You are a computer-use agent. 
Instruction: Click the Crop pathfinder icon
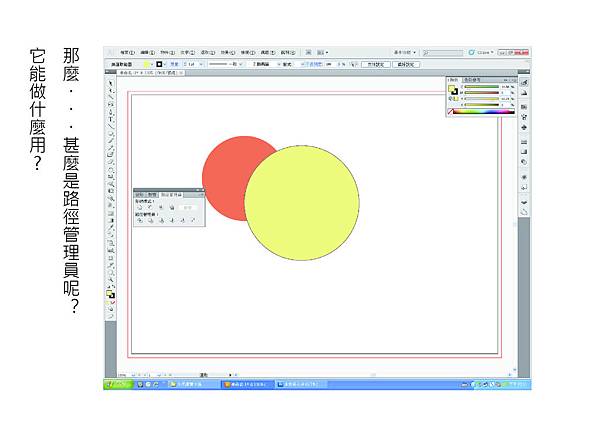point(172,220)
